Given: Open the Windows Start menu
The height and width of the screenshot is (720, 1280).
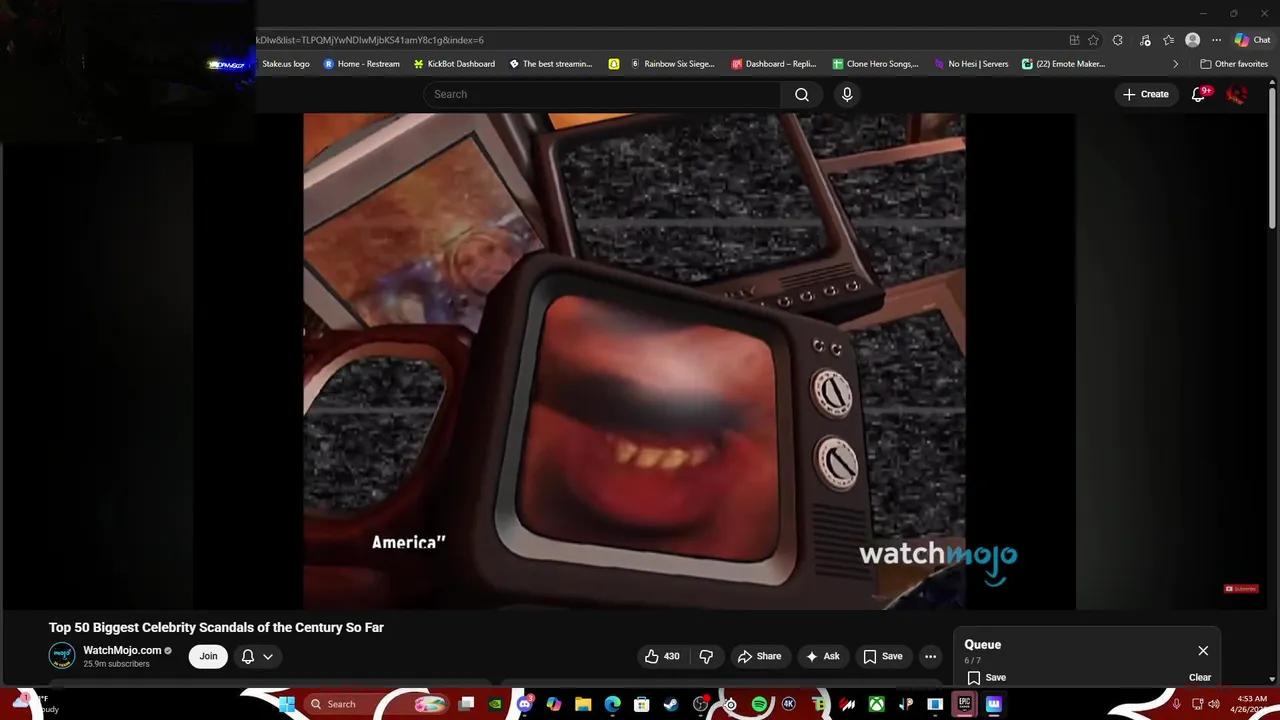Looking at the screenshot, I should coord(286,704).
